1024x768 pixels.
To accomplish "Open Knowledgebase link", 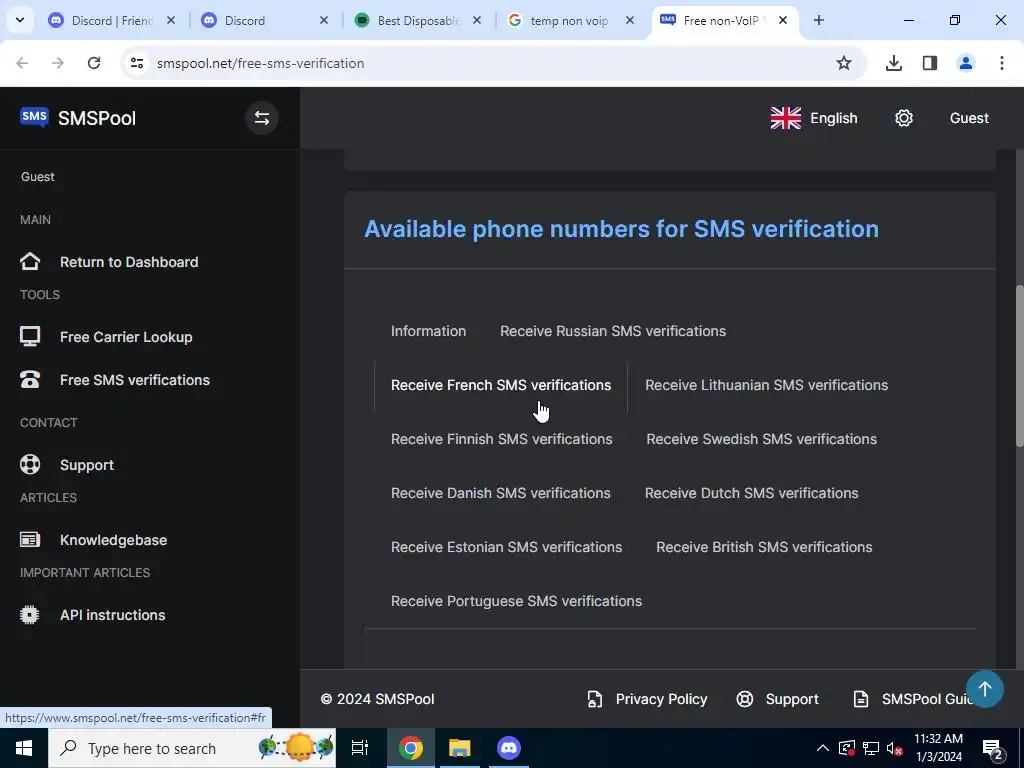I will [114, 540].
